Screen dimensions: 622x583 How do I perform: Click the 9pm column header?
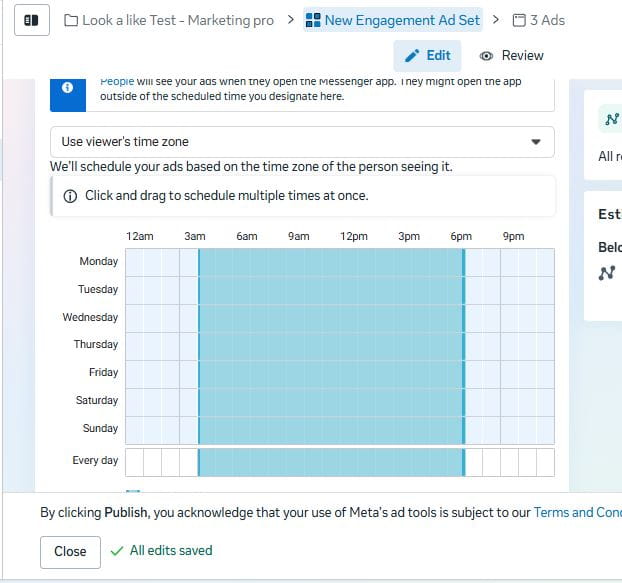point(513,236)
